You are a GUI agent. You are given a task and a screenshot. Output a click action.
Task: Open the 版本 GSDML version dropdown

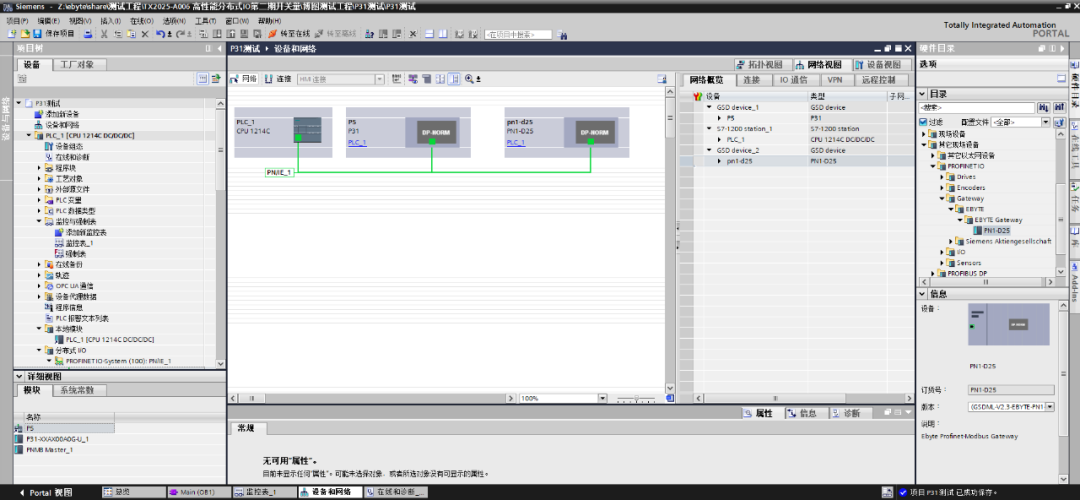(1050, 407)
